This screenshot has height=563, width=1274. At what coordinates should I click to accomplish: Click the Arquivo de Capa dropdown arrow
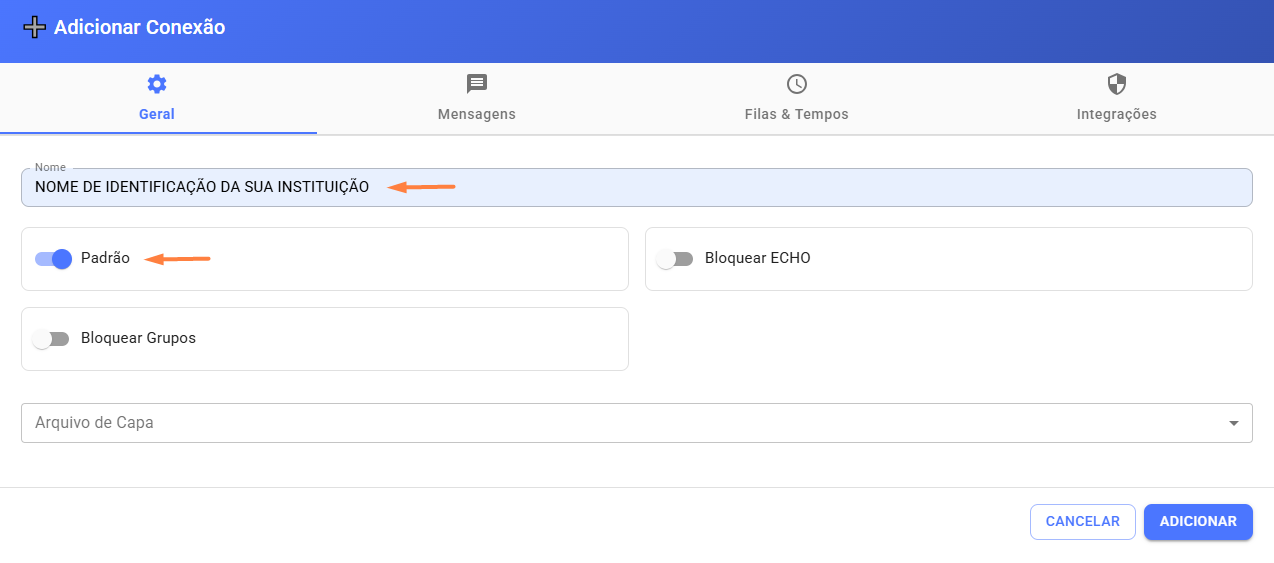[1233, 423]
